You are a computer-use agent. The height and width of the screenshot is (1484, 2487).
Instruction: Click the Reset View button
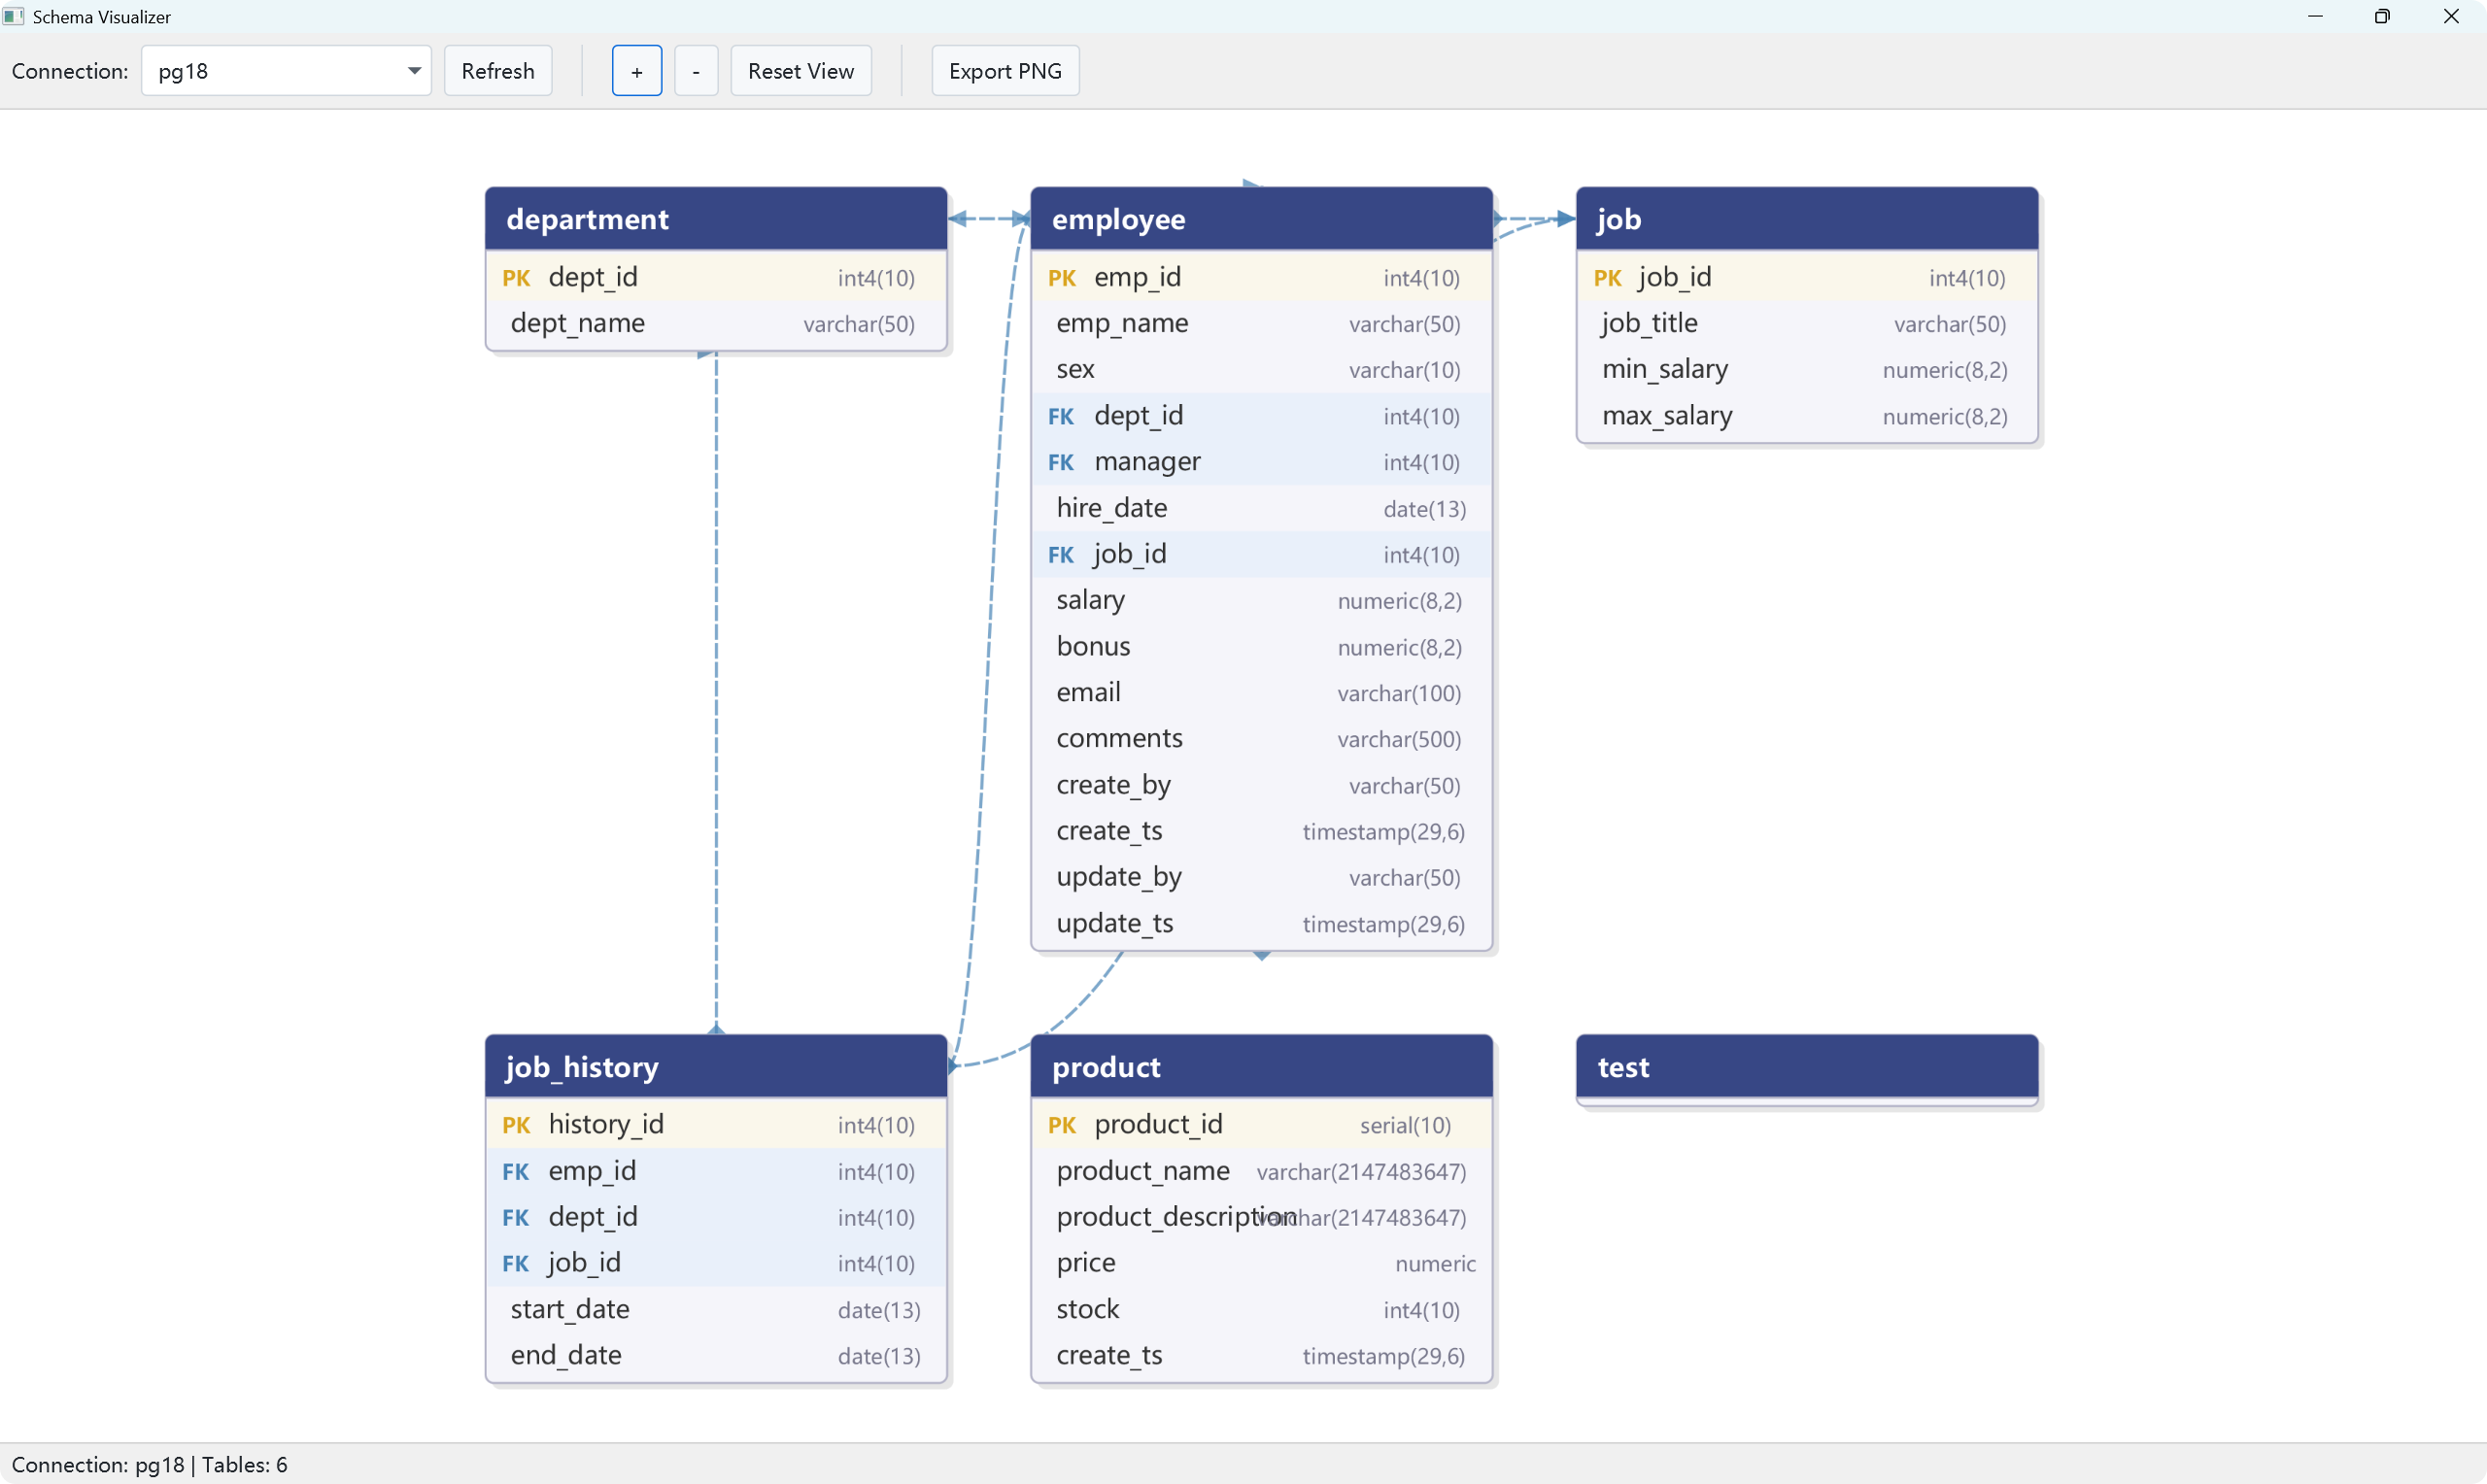(800, 71)
